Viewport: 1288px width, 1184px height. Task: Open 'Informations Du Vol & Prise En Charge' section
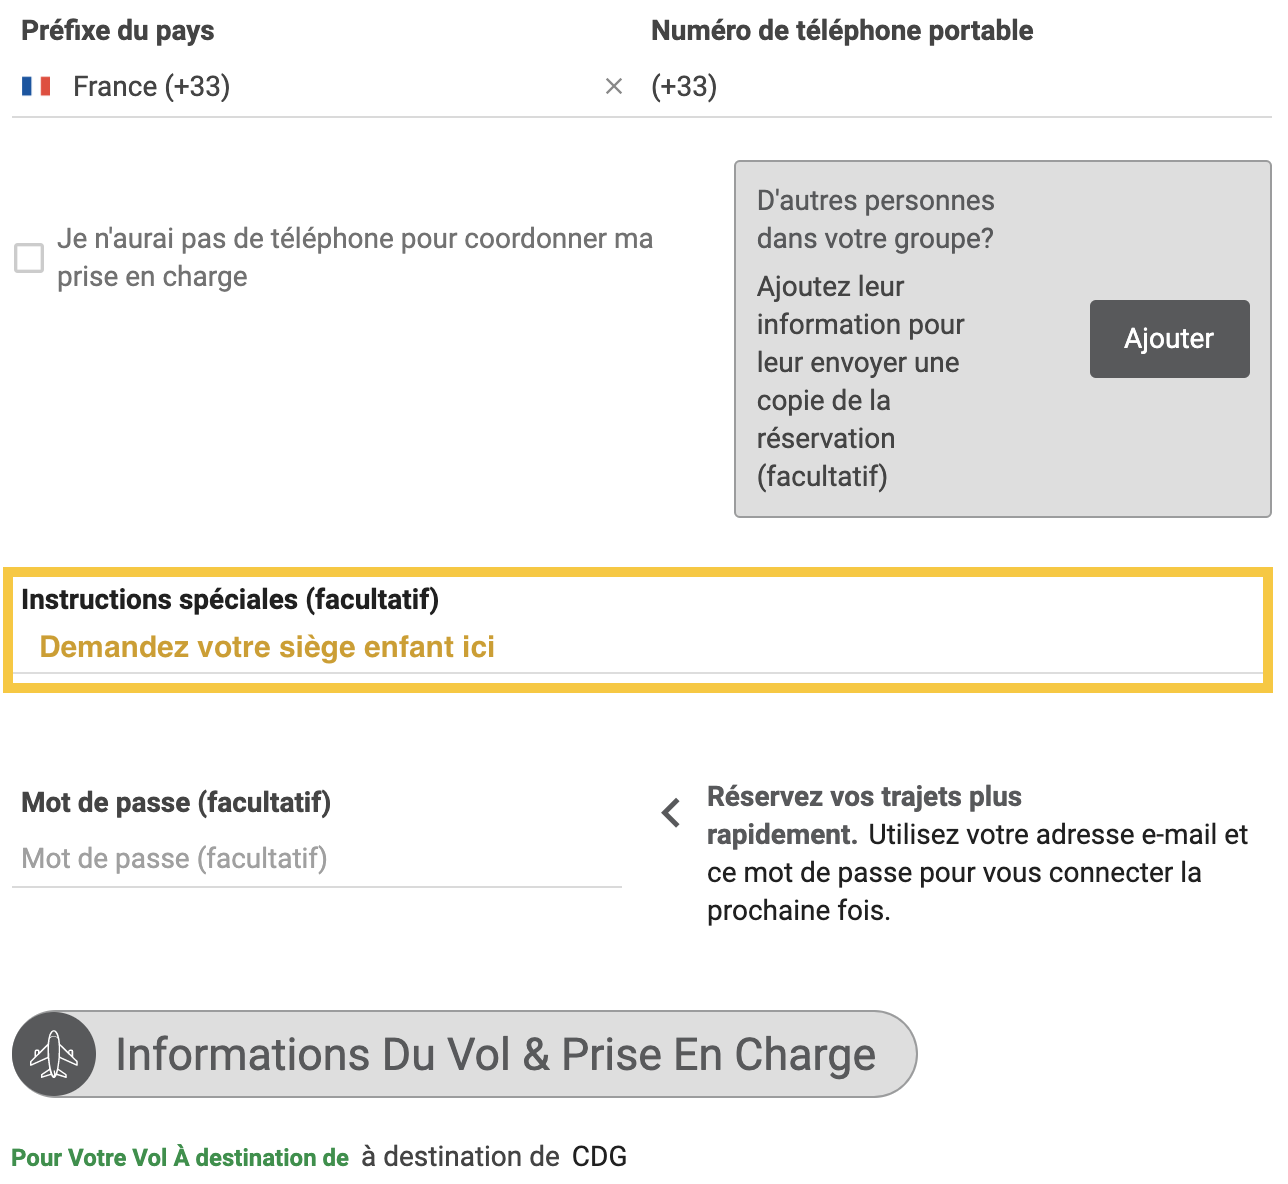495,1054
